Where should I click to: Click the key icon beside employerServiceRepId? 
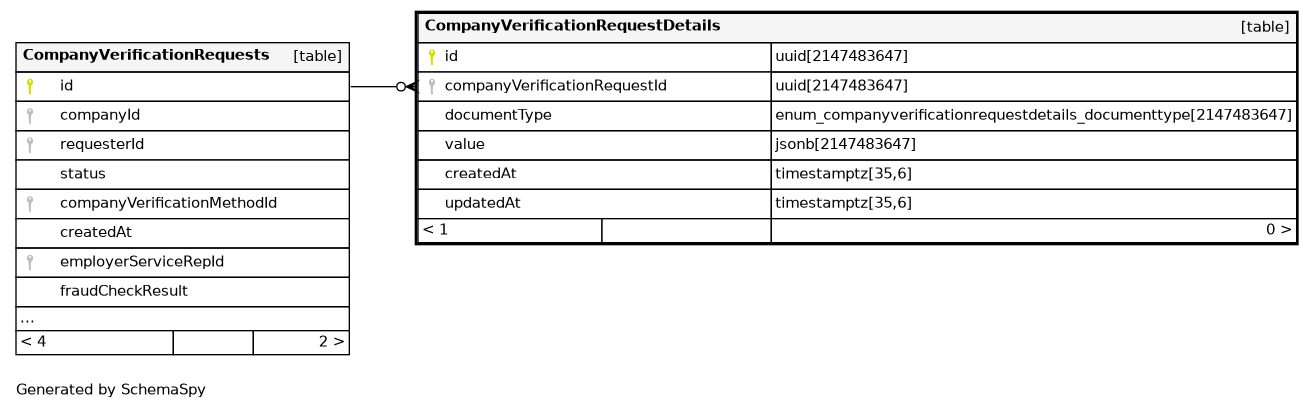(x=30, y=262)
